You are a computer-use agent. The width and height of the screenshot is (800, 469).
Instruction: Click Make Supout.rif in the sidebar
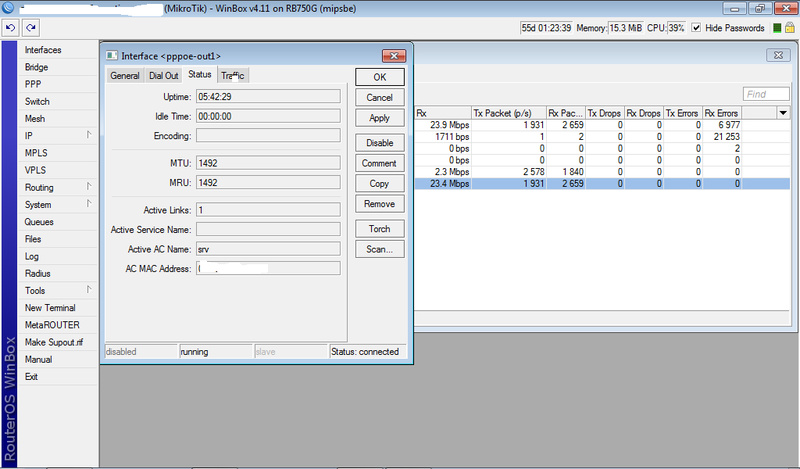[57, 342]
